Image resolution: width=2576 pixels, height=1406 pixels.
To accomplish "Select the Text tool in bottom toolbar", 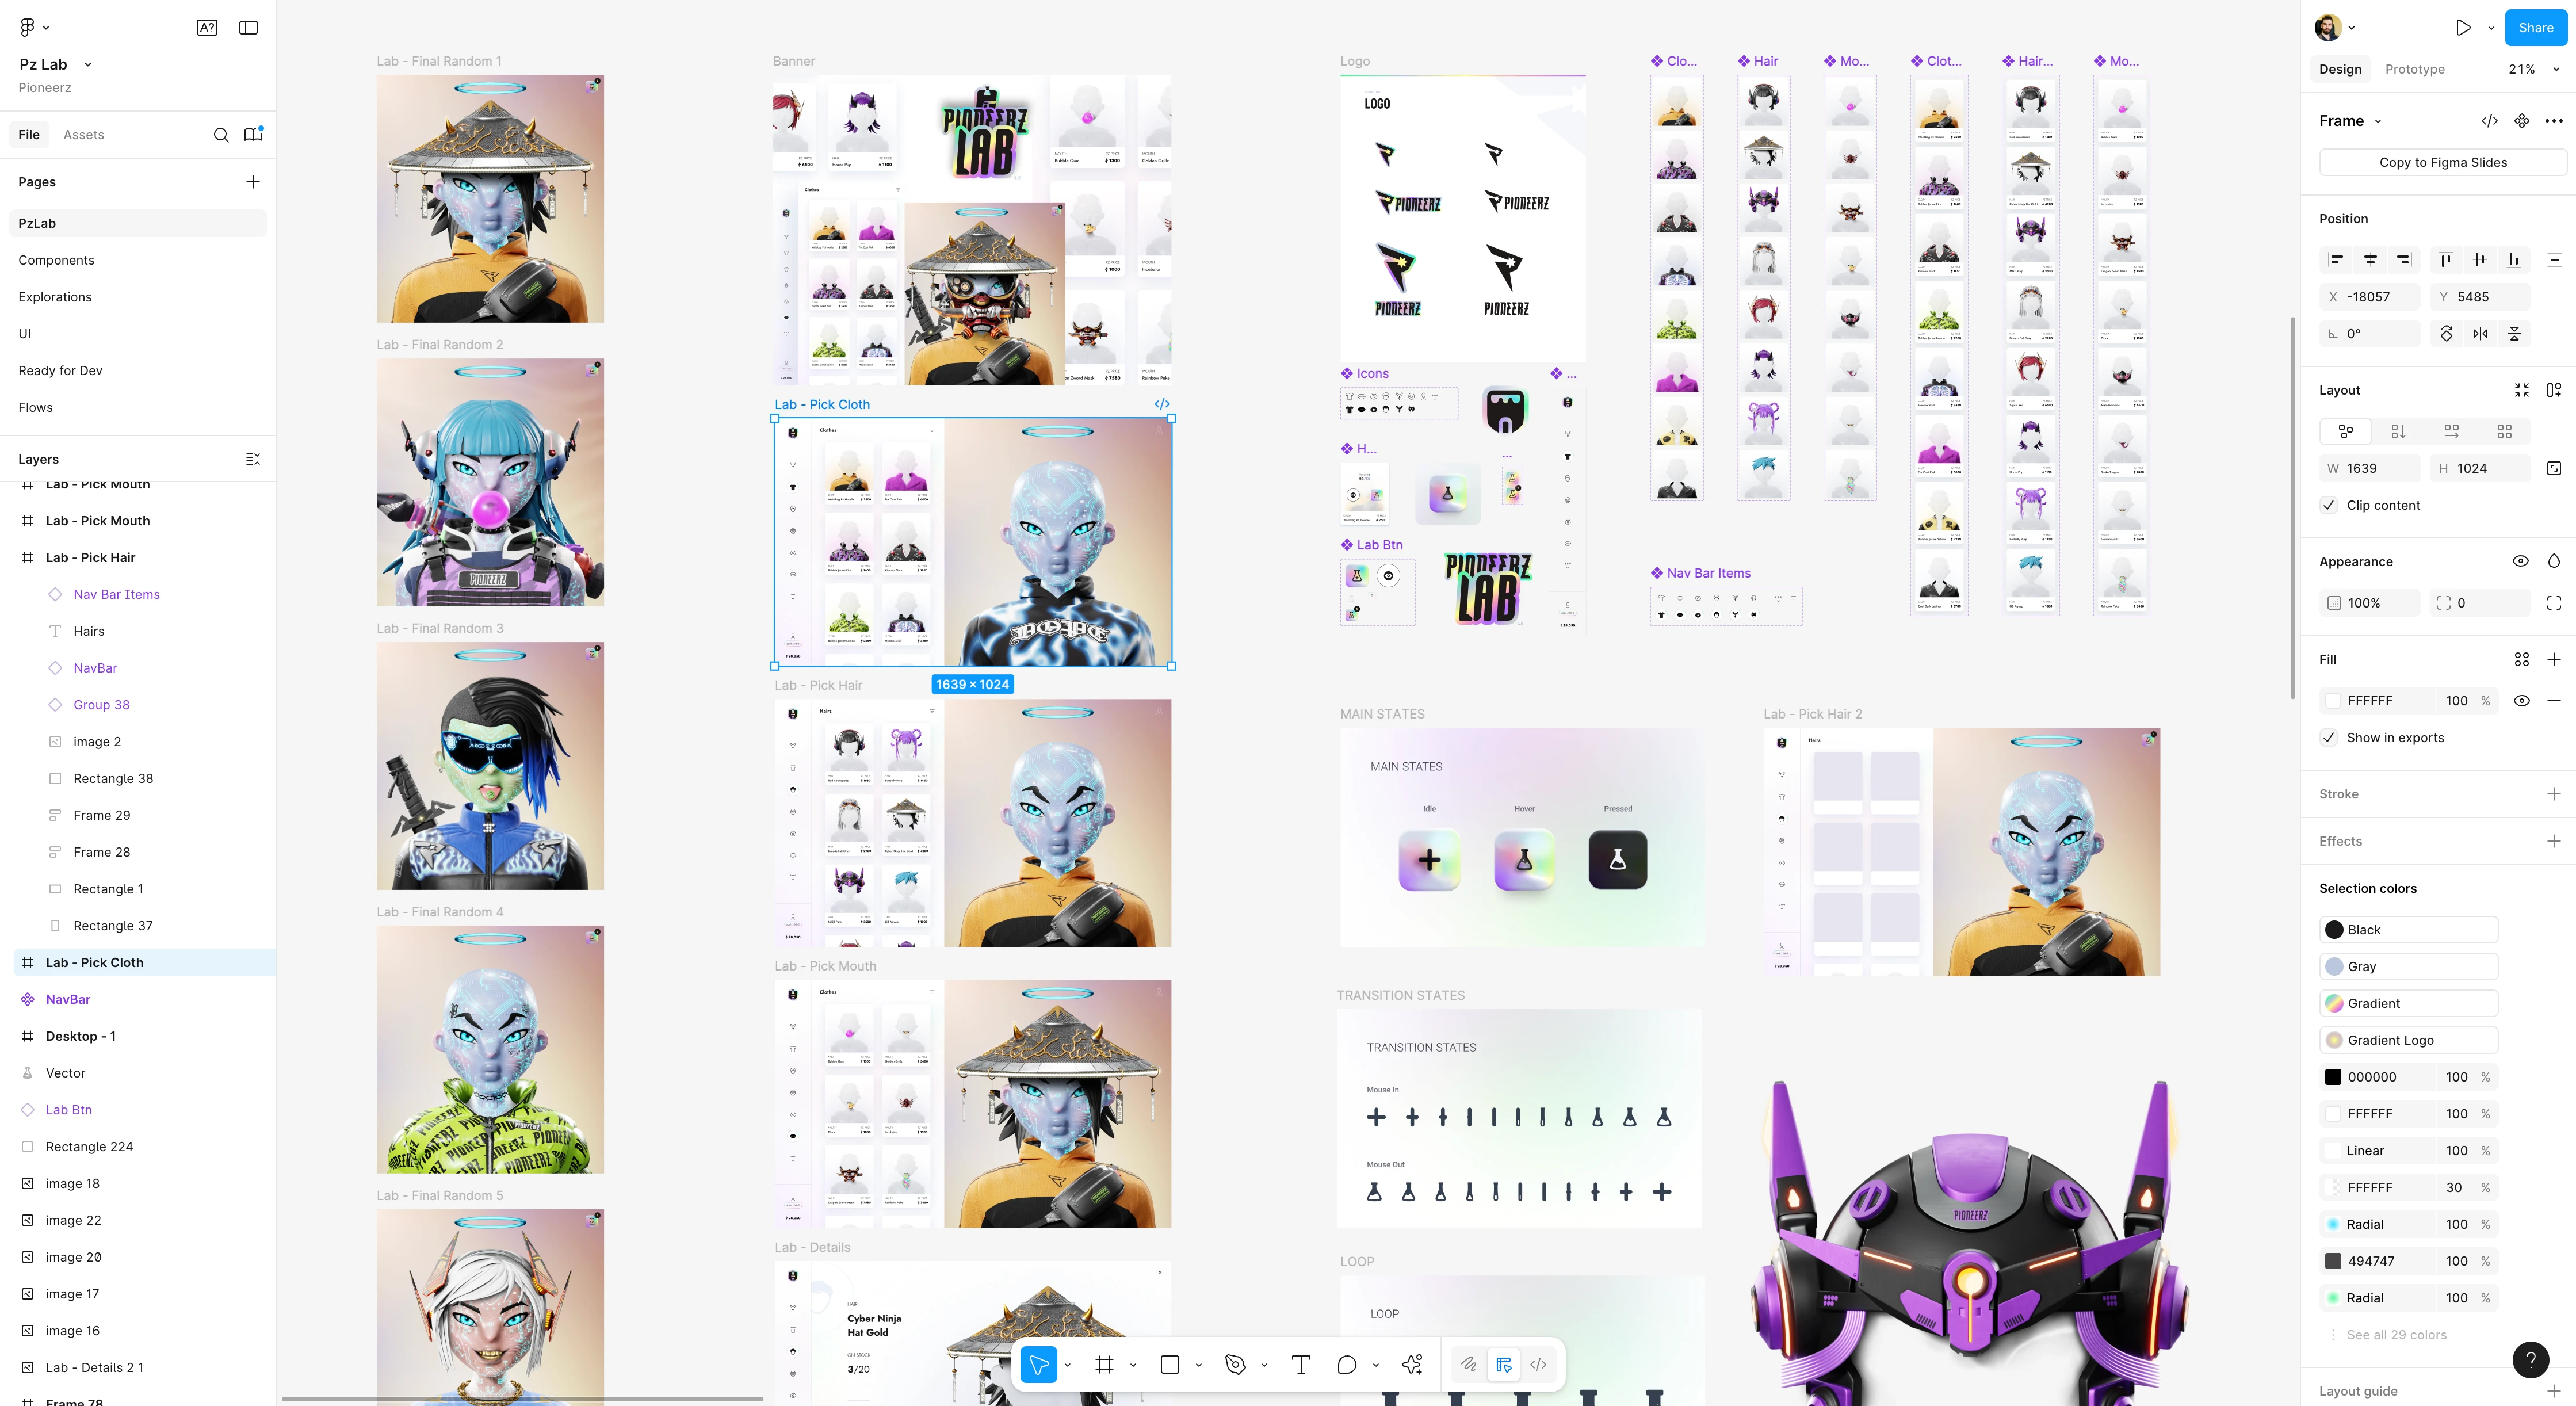I will pos(1300,1364).
